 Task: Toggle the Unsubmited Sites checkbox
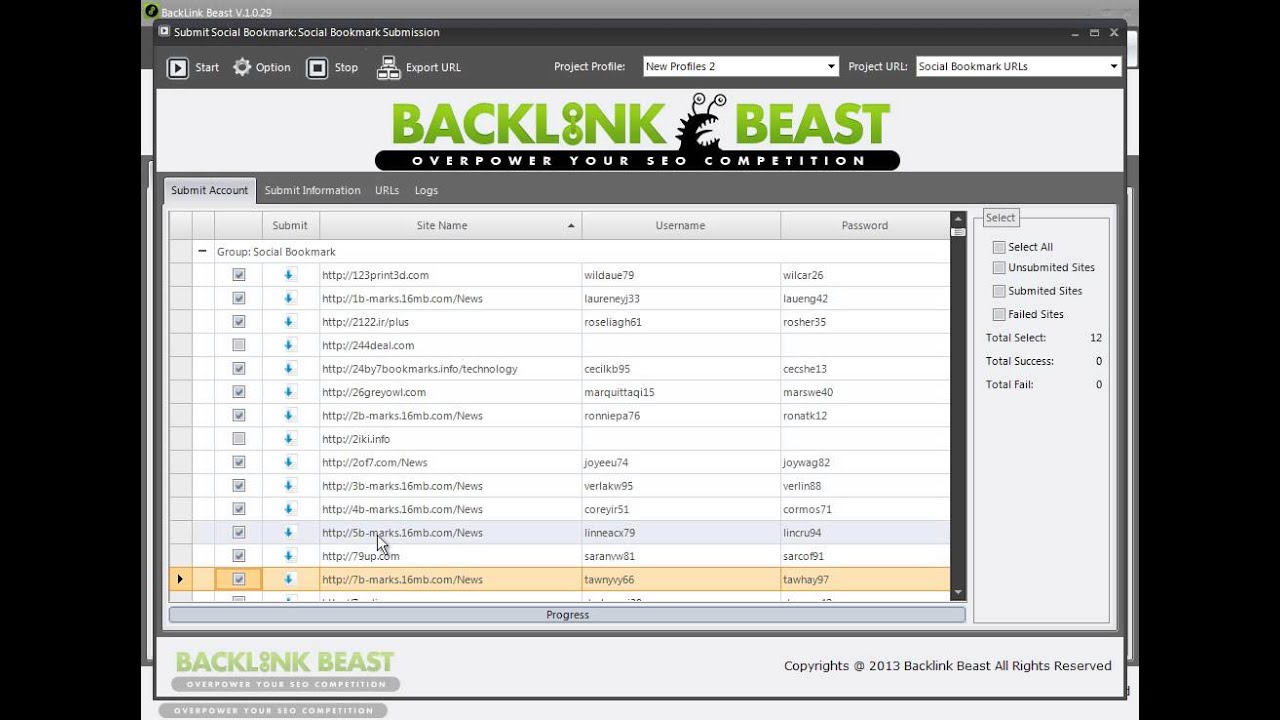(x=999, y=268)
